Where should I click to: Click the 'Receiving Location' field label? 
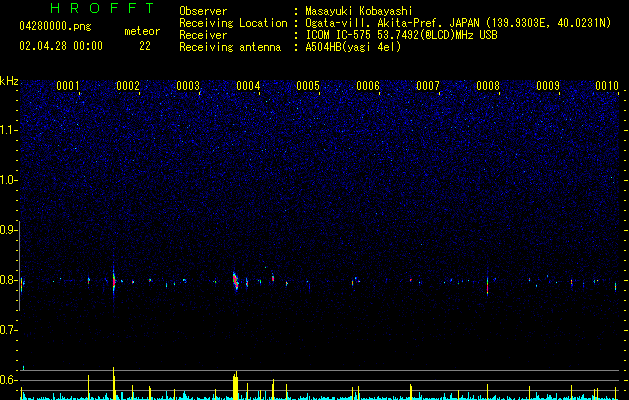pyautogui.click(x=233, y=23)
